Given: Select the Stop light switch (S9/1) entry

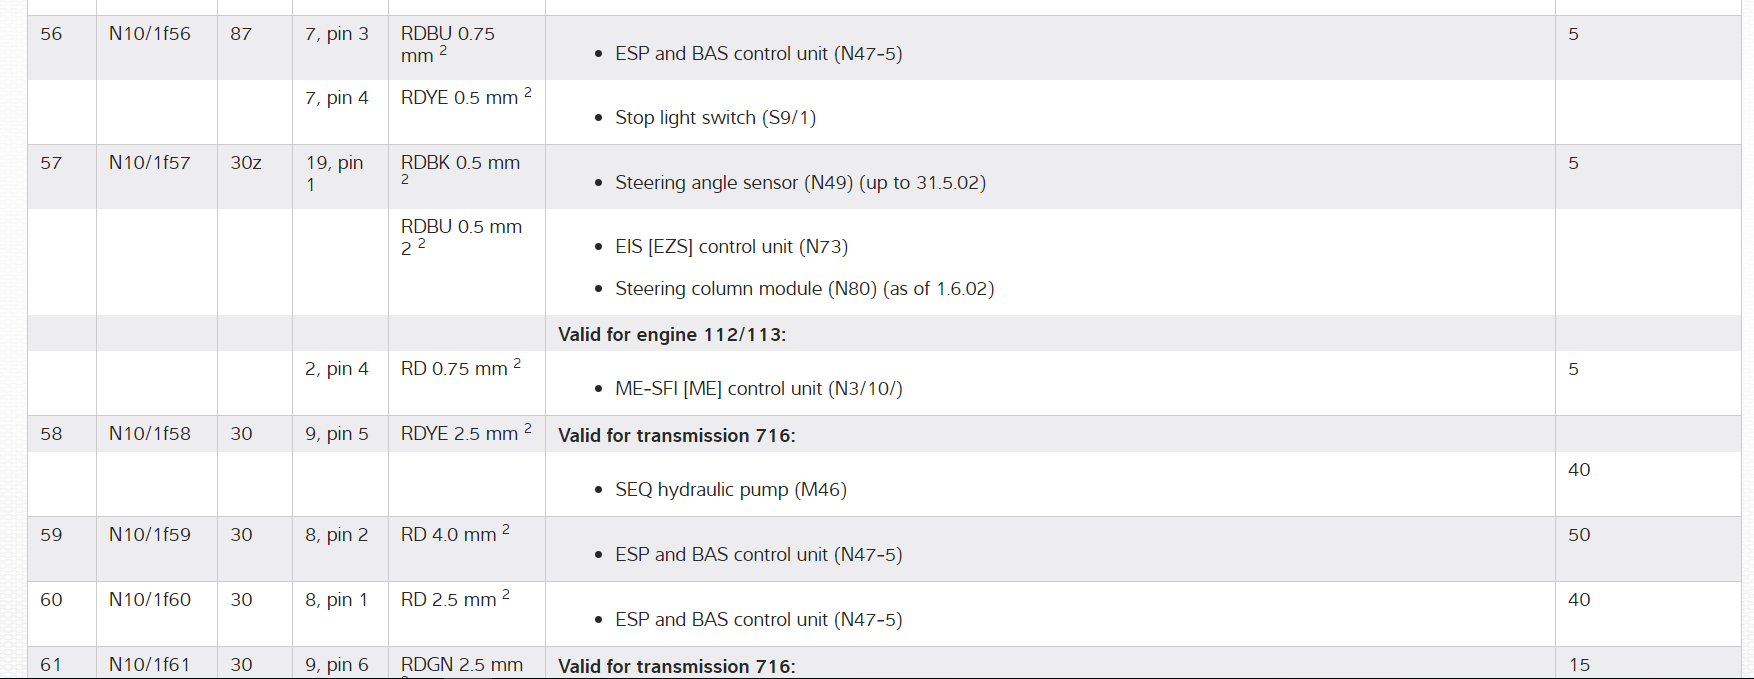Looking at the screenshot, I should tap(715, 118).
